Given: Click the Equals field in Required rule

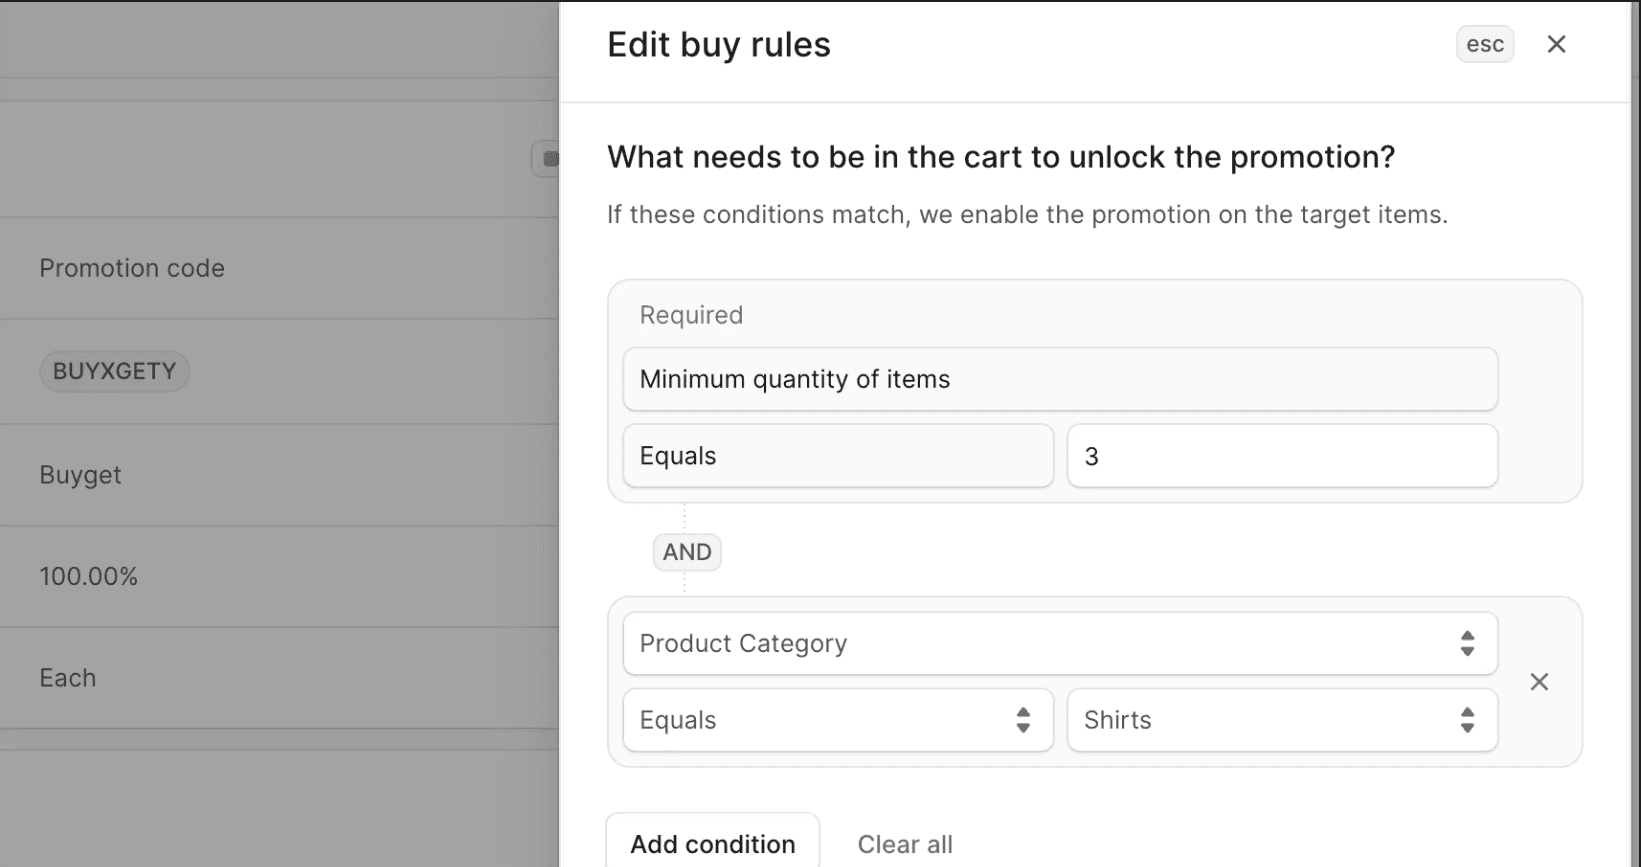Looking at the screenshot, I should pyautogui.click(x=837, y=456).
